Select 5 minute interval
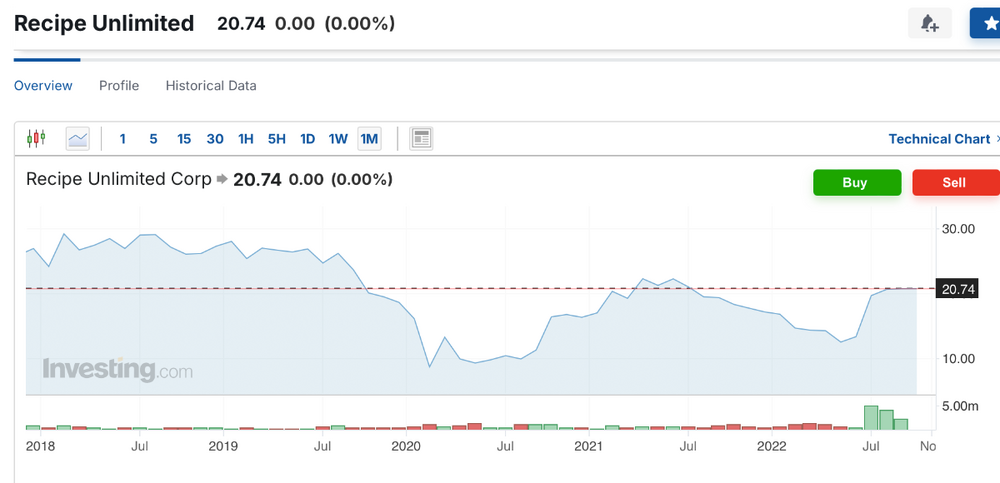1000x483 pixels. coord(153,138)
